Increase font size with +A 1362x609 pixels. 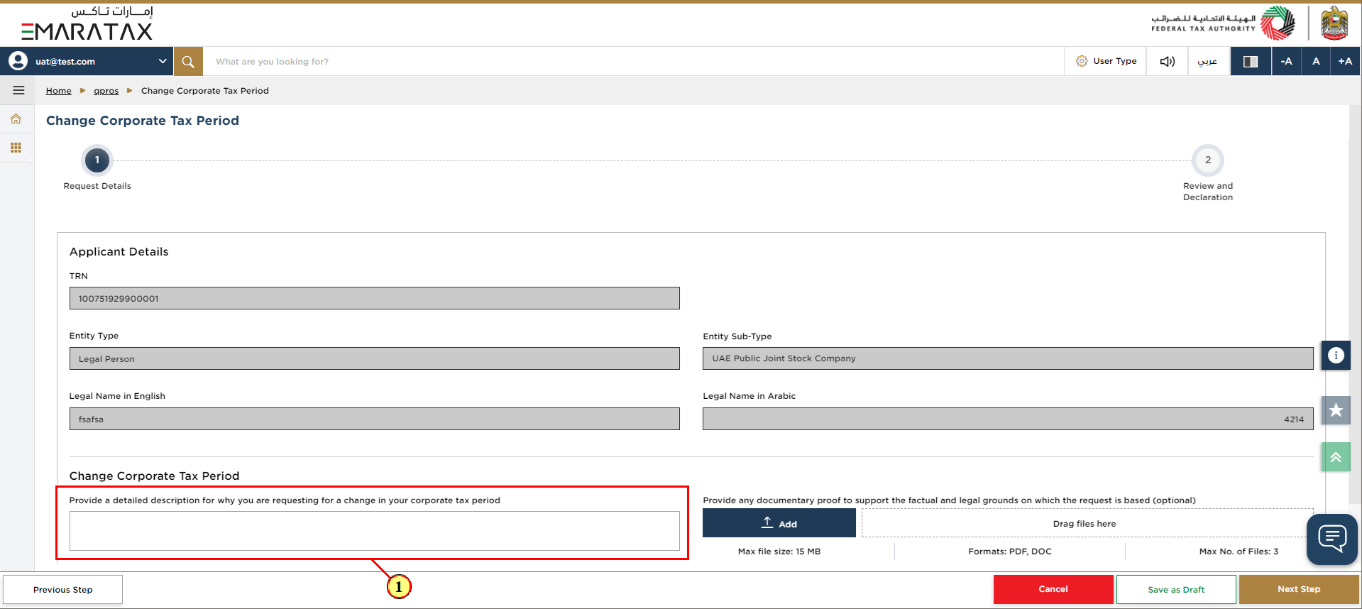pyautogui.click(x=1345, y=61)
